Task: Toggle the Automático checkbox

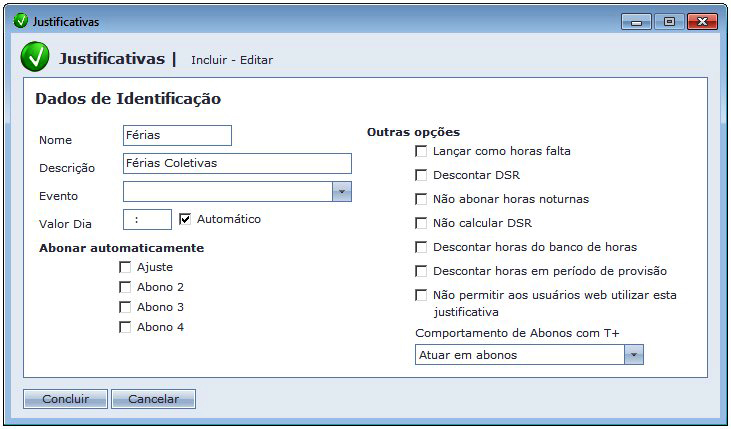Action: (185, 219)
